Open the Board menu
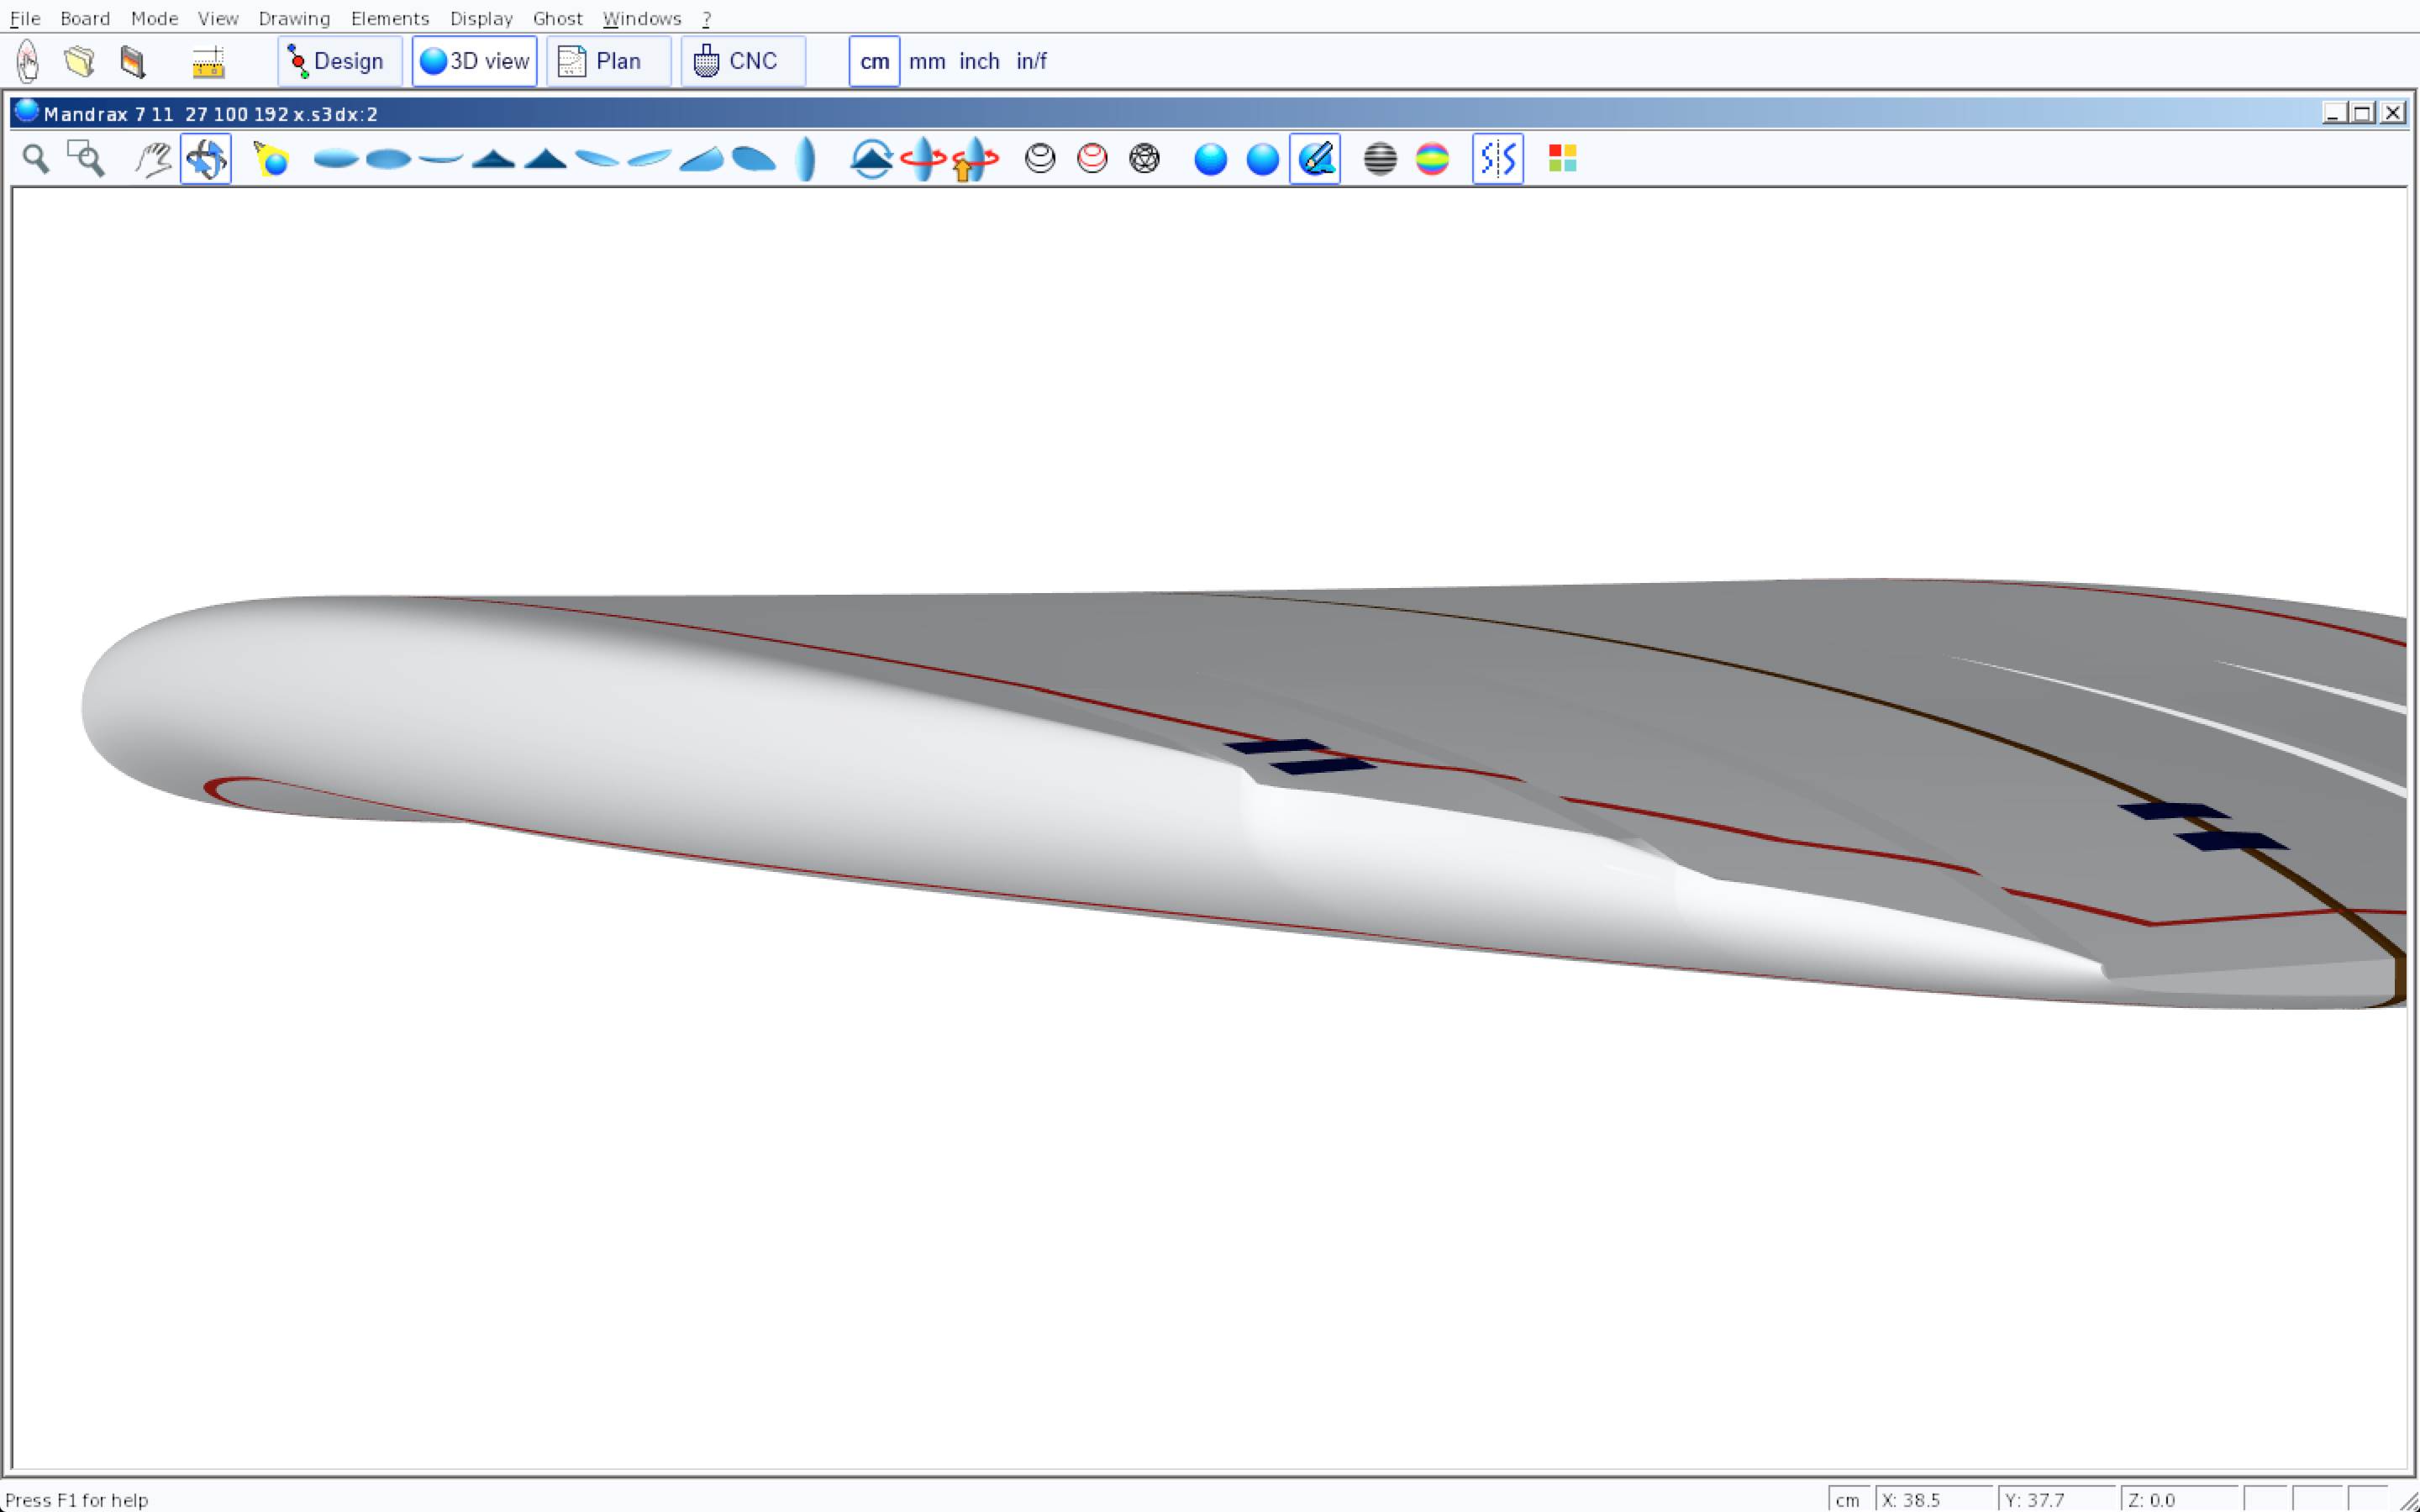Screen dimensions: 2420x1512 click(85, 18)
